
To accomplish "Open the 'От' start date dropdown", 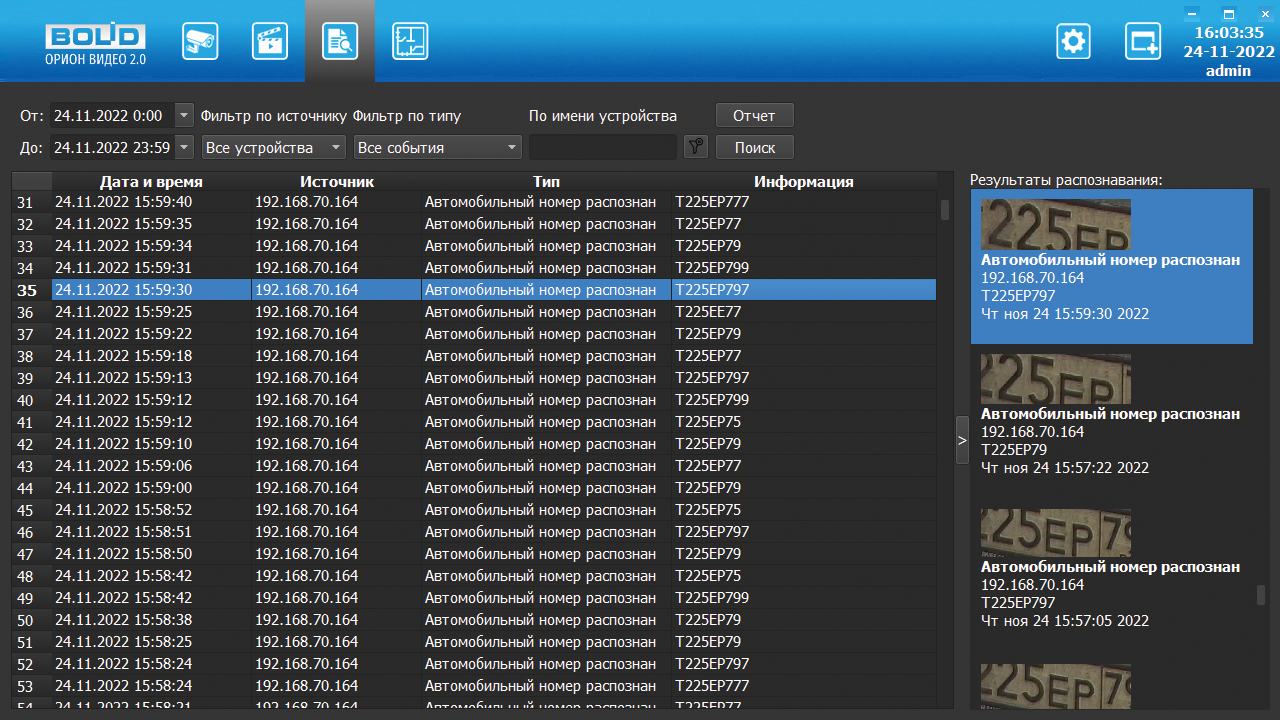I will (184, 115).
